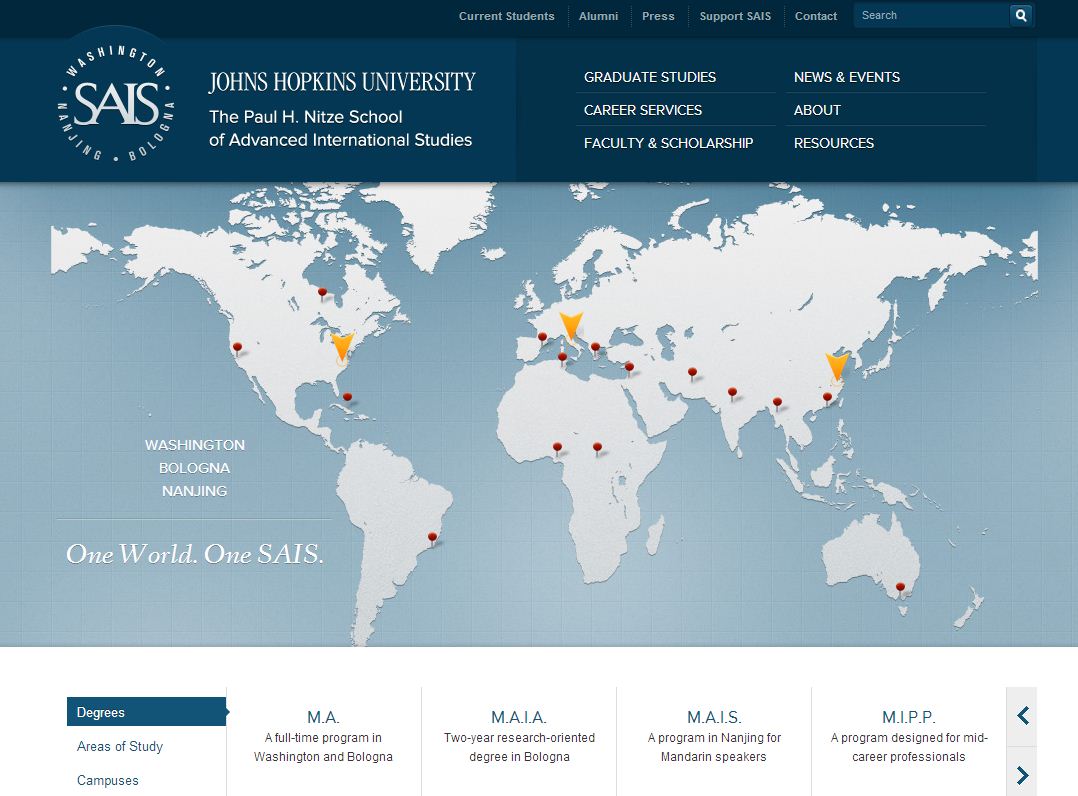Switch to the Campuses tab
Screen dimensions: 1078x796
coord(107,780)
